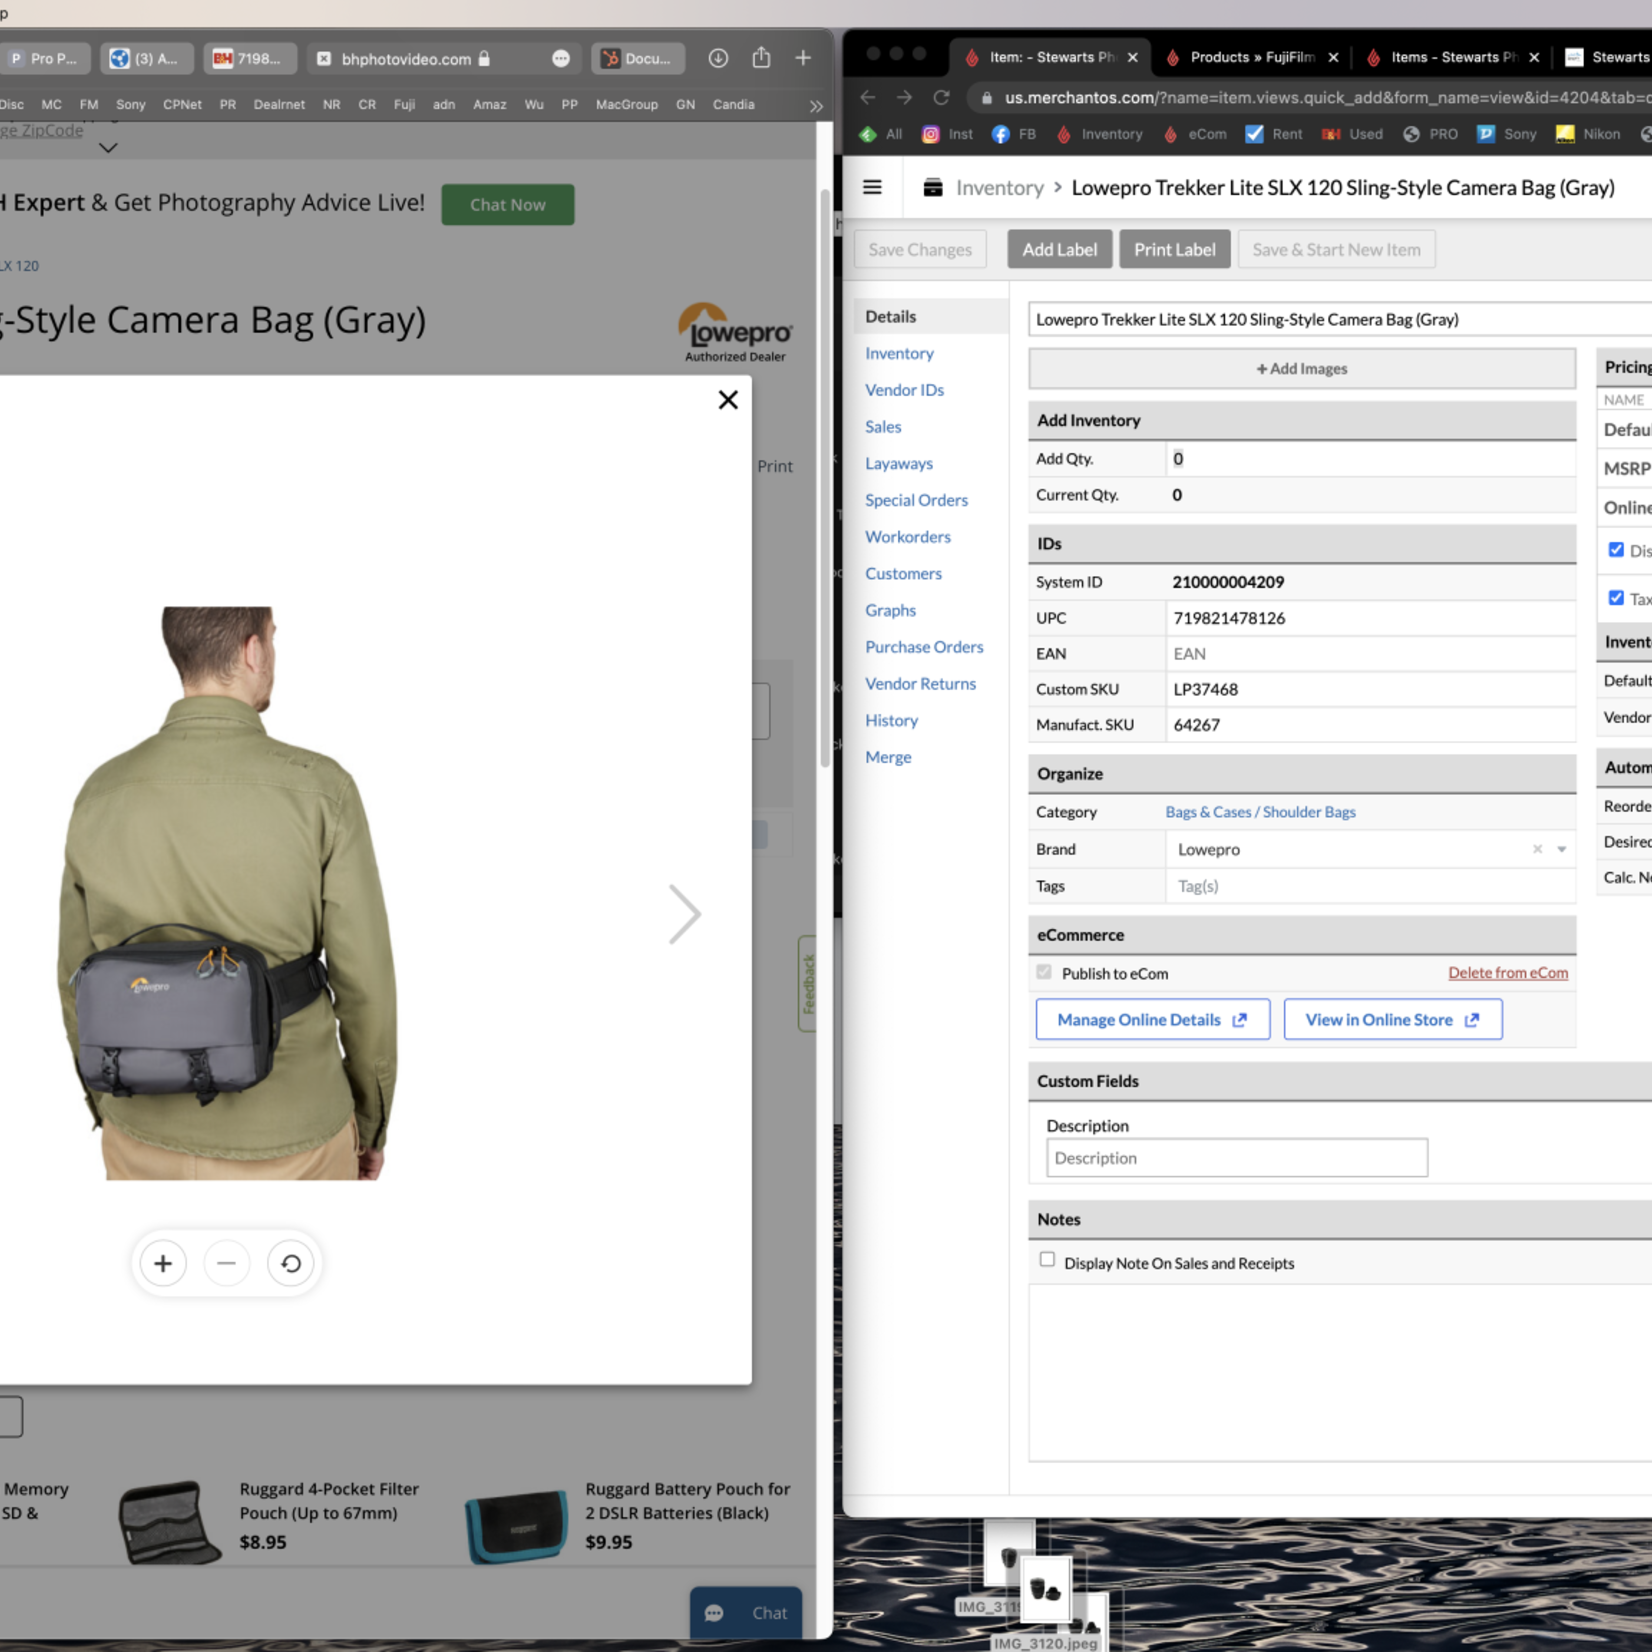Open the Inst Instagram bookmark

(947, 134)
